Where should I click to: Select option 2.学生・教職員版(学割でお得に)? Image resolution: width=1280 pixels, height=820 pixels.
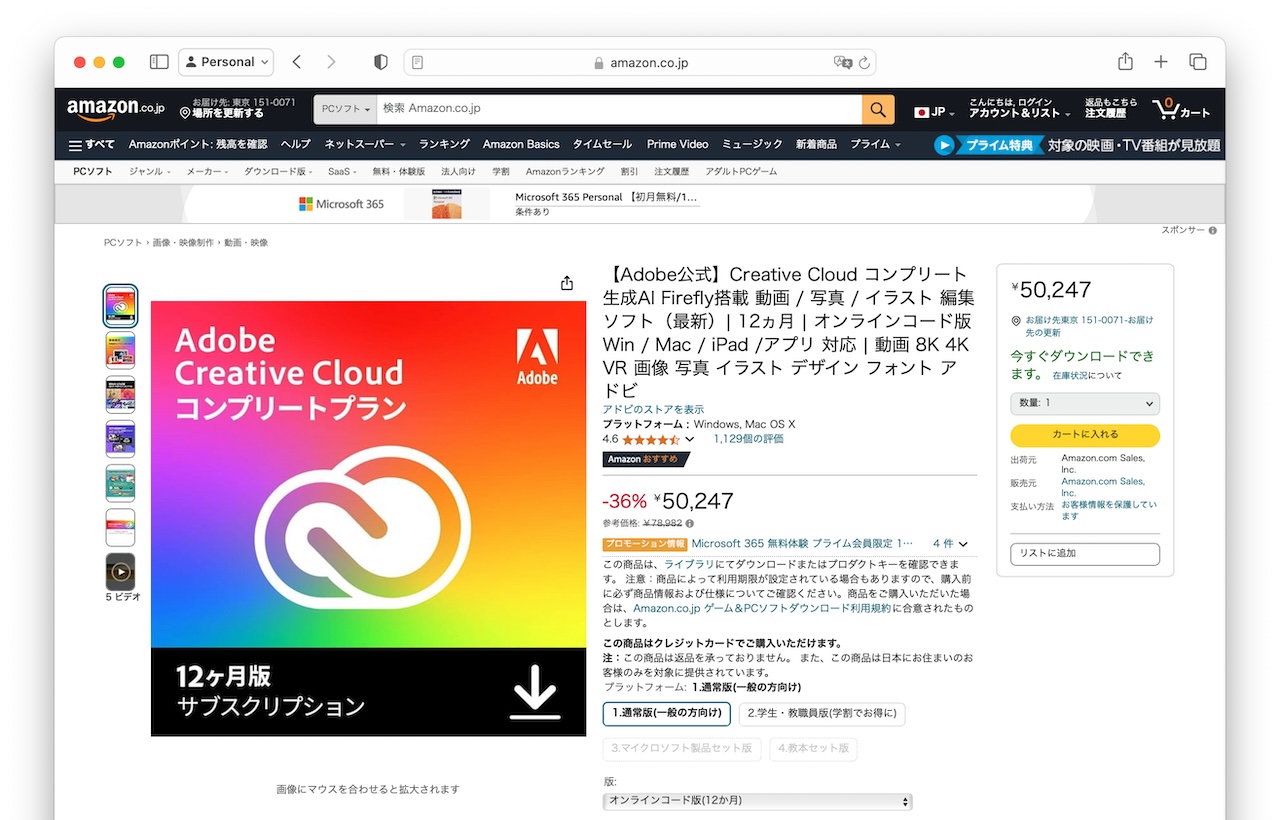[x=822, y=714]
